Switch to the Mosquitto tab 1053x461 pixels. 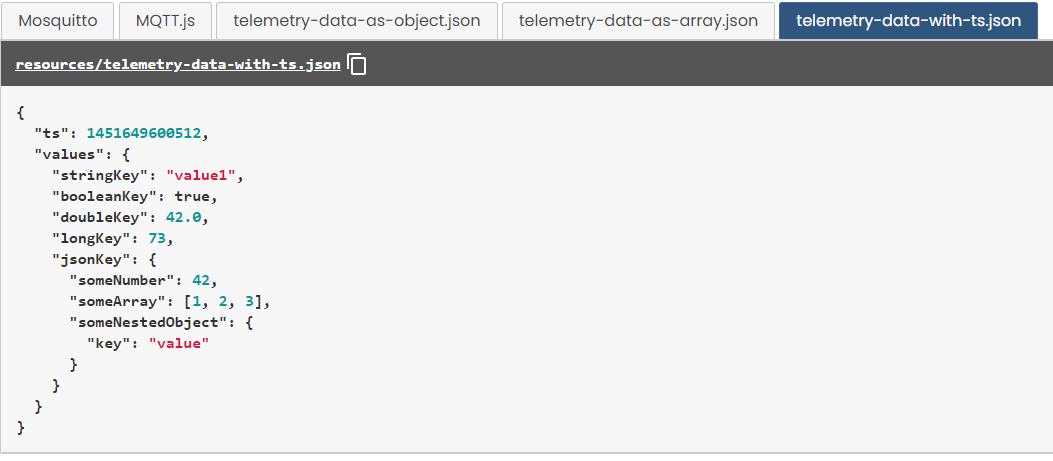pyautogui.click(x=57, y=20)
